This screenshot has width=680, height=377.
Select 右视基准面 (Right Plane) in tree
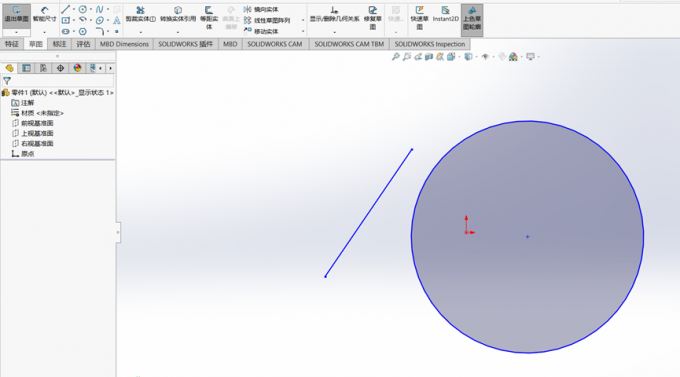pyautogui.click(x=33, y=144)
